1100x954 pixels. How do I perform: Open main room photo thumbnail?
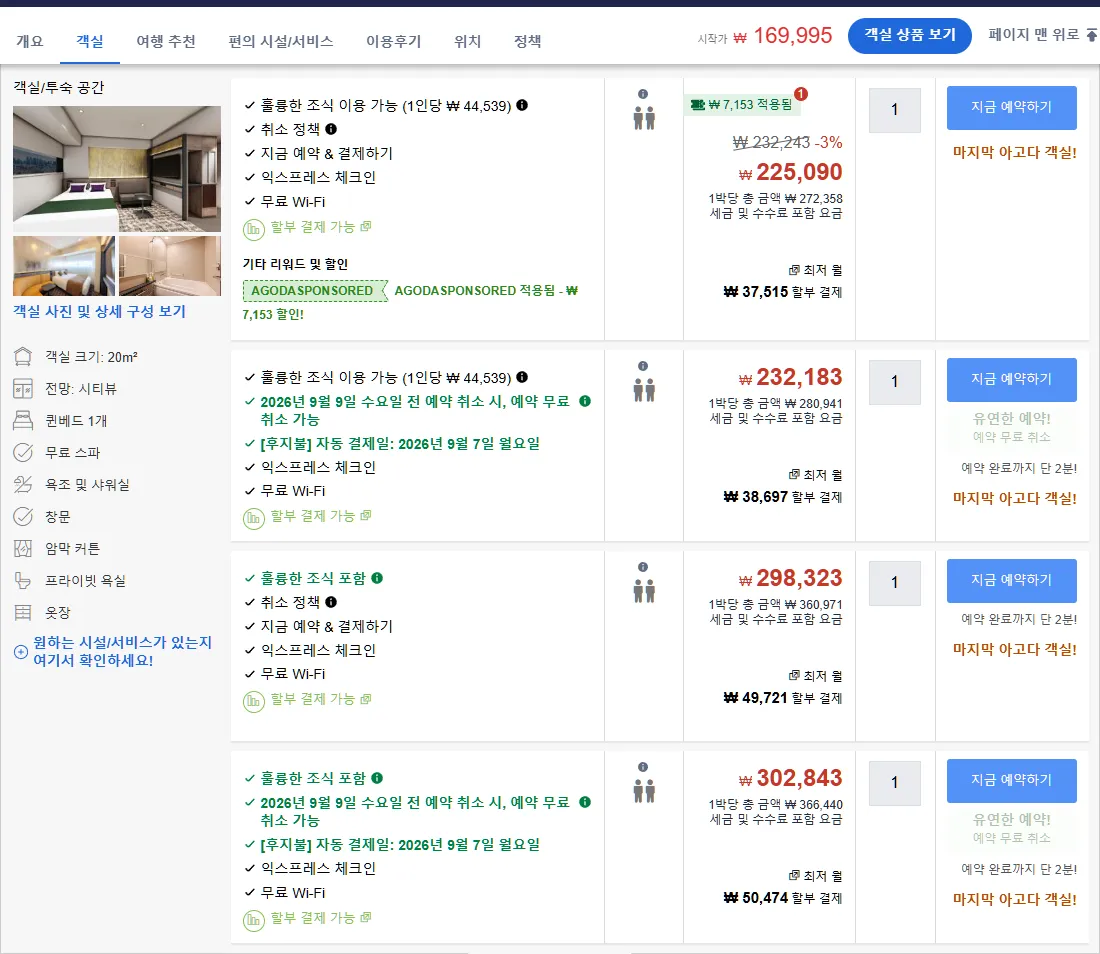pos(116,169)
